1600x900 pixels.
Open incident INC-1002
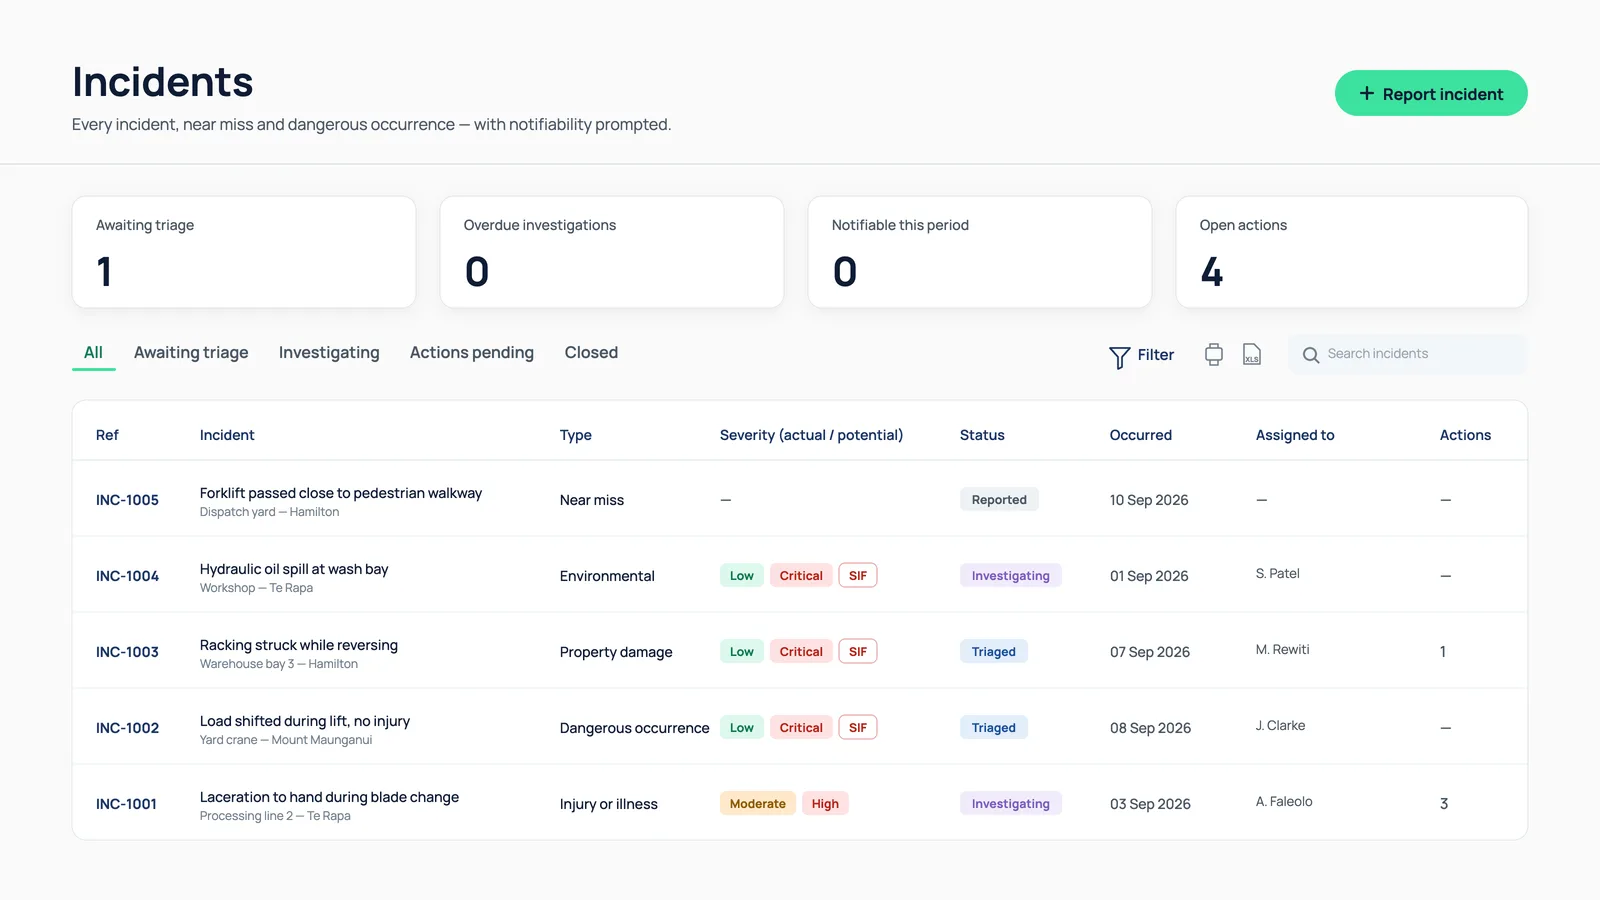[127, 728]
